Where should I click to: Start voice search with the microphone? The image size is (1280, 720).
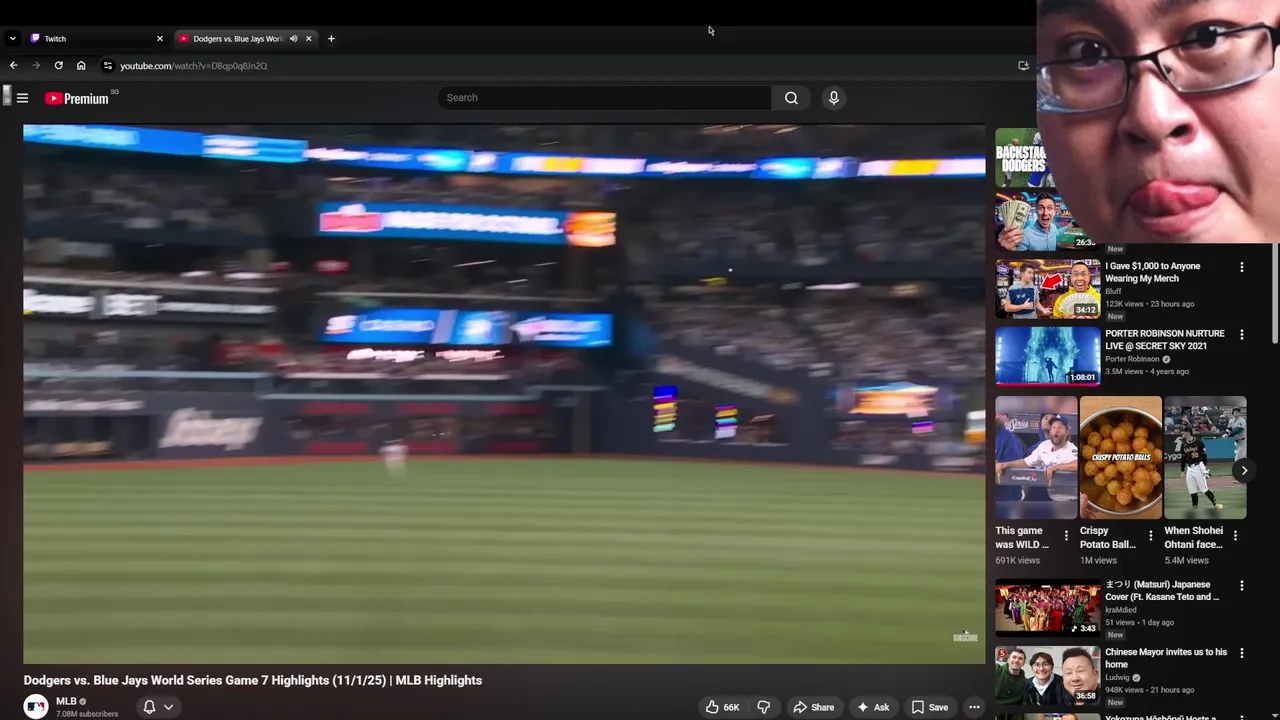coord(833,98)
